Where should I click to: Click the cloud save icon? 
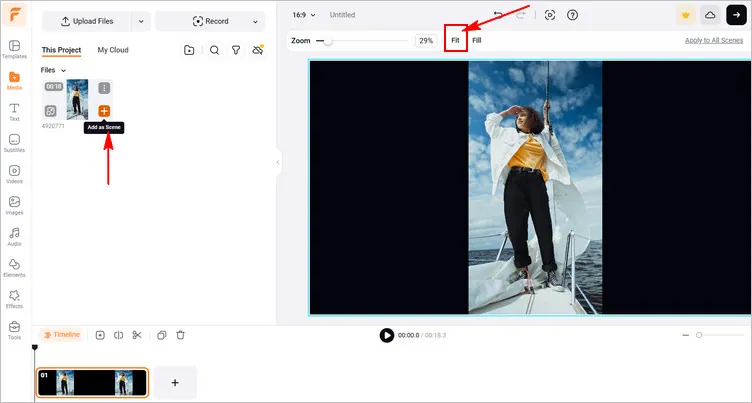(710, 15)
